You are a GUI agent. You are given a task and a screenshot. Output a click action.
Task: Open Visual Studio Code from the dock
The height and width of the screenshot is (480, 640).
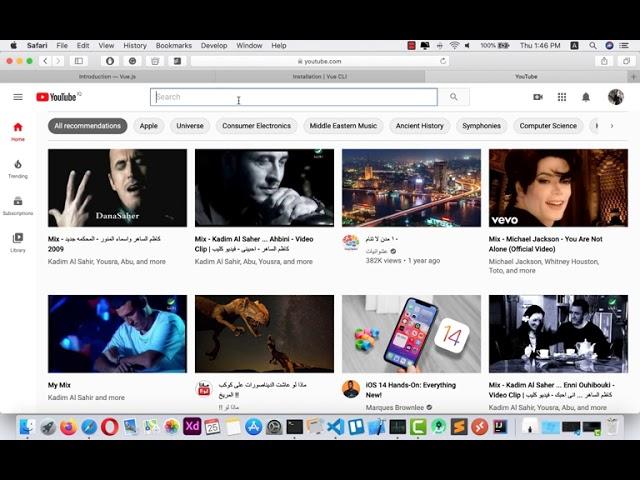[x=336, y=427]
